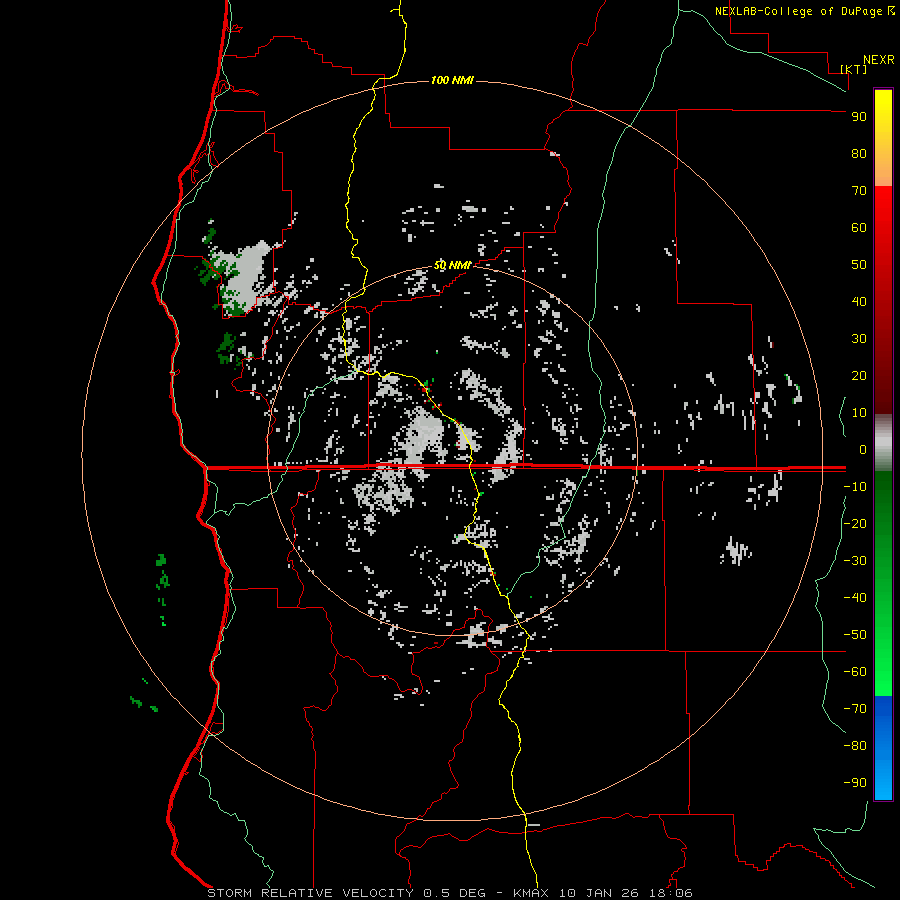900x900 pixels.
Task: Click the 50 NMI range ring label
Action: [x=452, y=265]
